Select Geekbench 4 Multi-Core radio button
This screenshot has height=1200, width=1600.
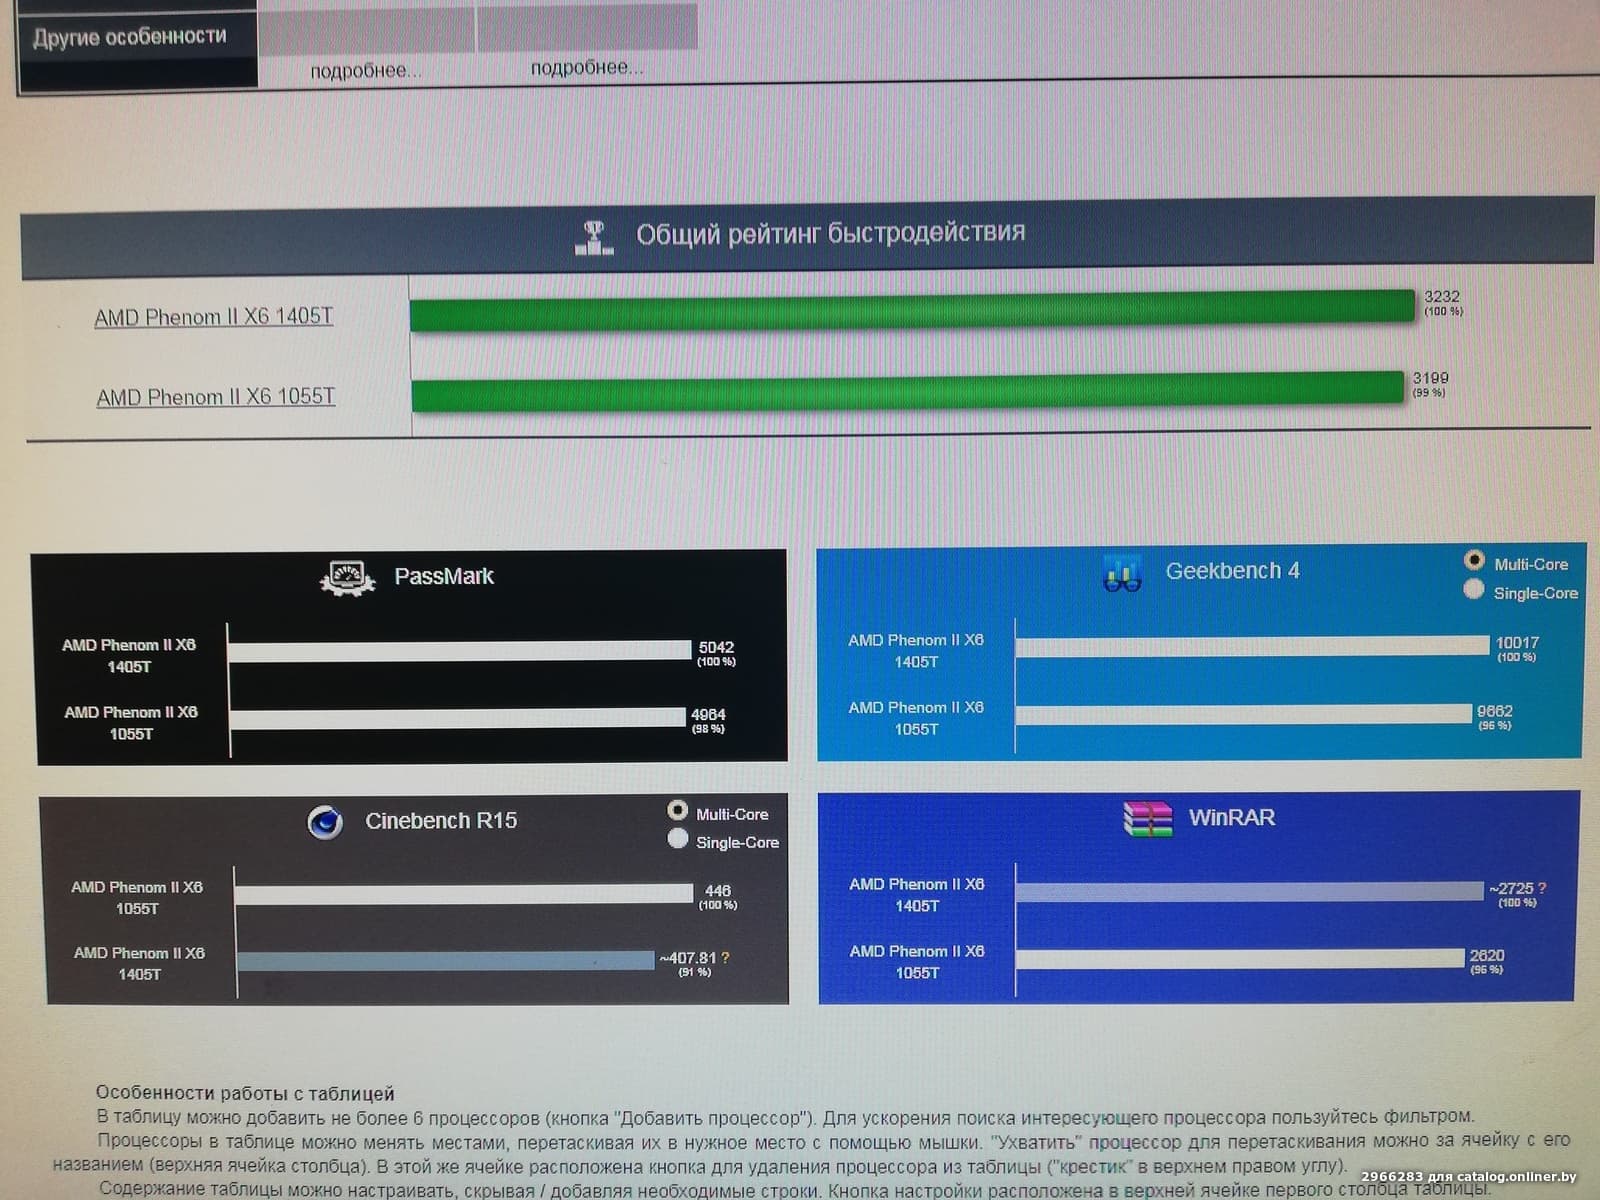tap(1474, 560)
